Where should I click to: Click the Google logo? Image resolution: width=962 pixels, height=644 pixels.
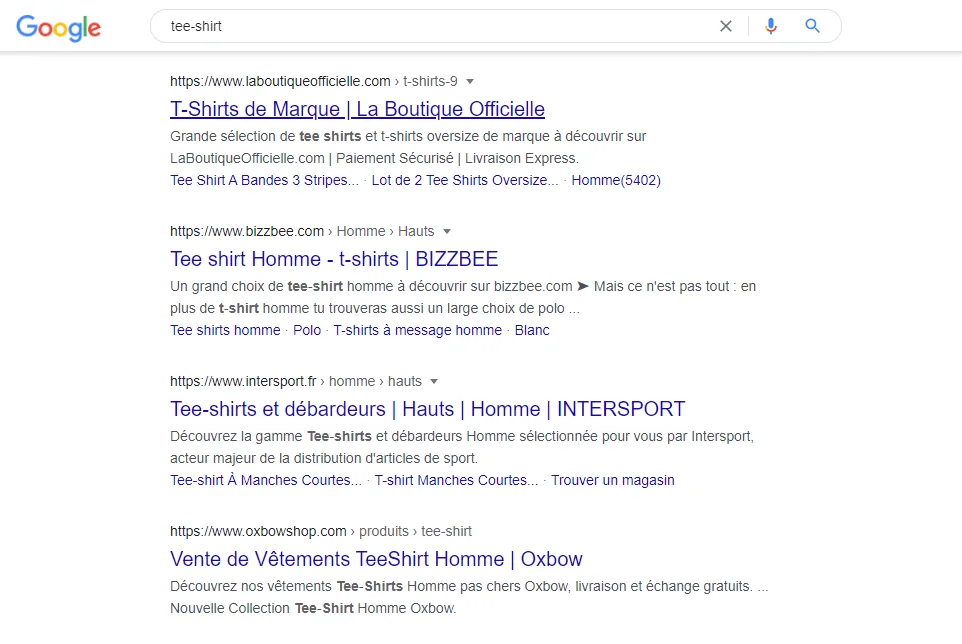coord(58,28)
